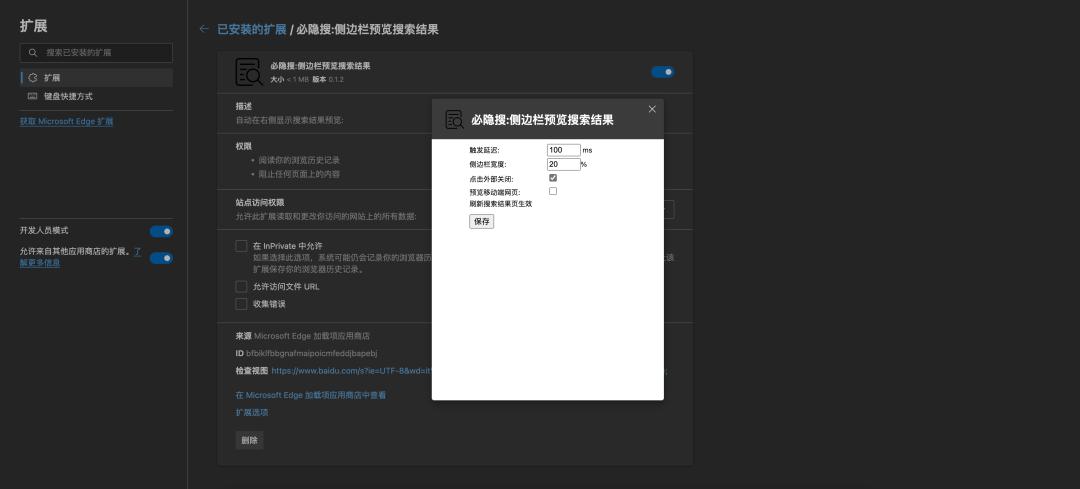The image size is (1080, 489).
Task: Click the 站点访问权限 heading
Action: (x=260, y=202)
